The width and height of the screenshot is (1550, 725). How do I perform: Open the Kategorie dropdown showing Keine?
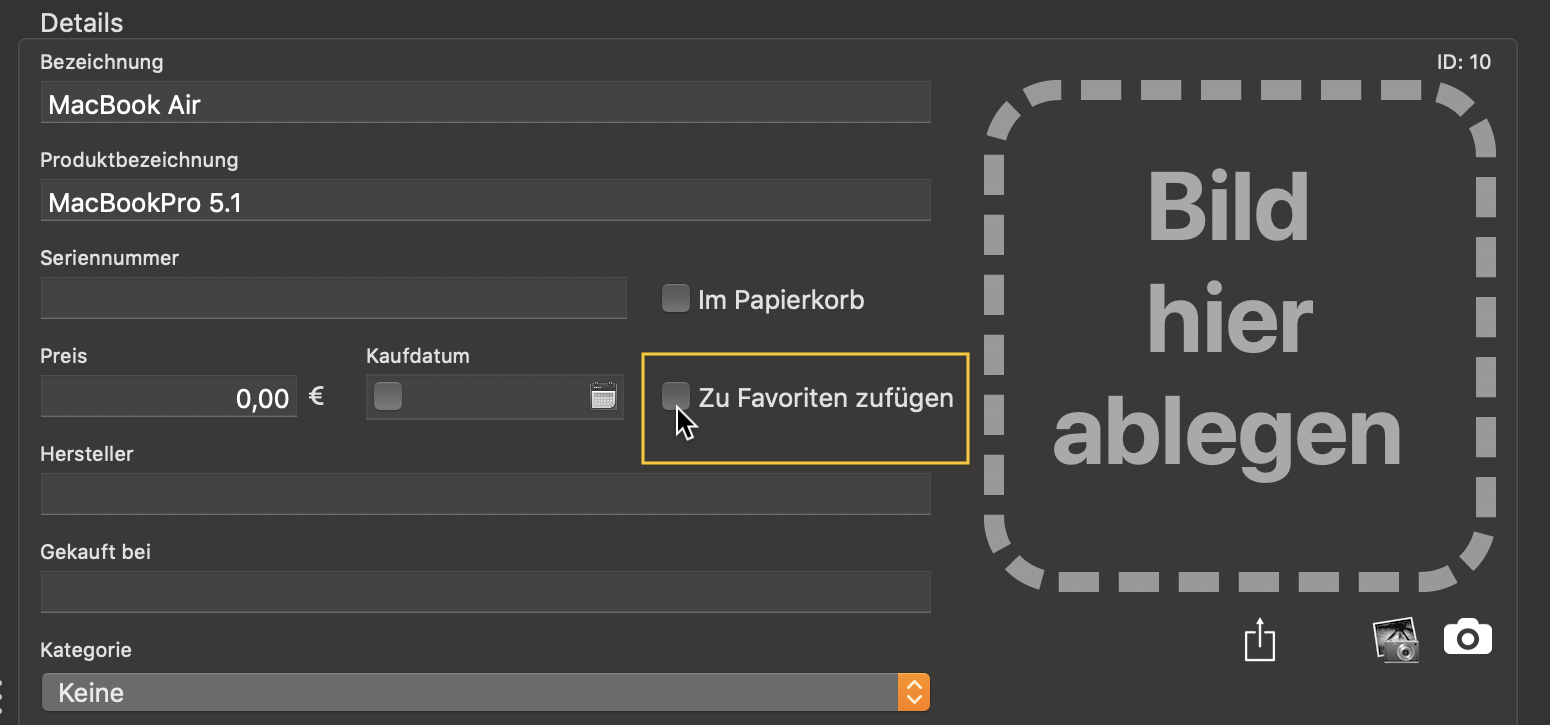(x=485, y=692)
